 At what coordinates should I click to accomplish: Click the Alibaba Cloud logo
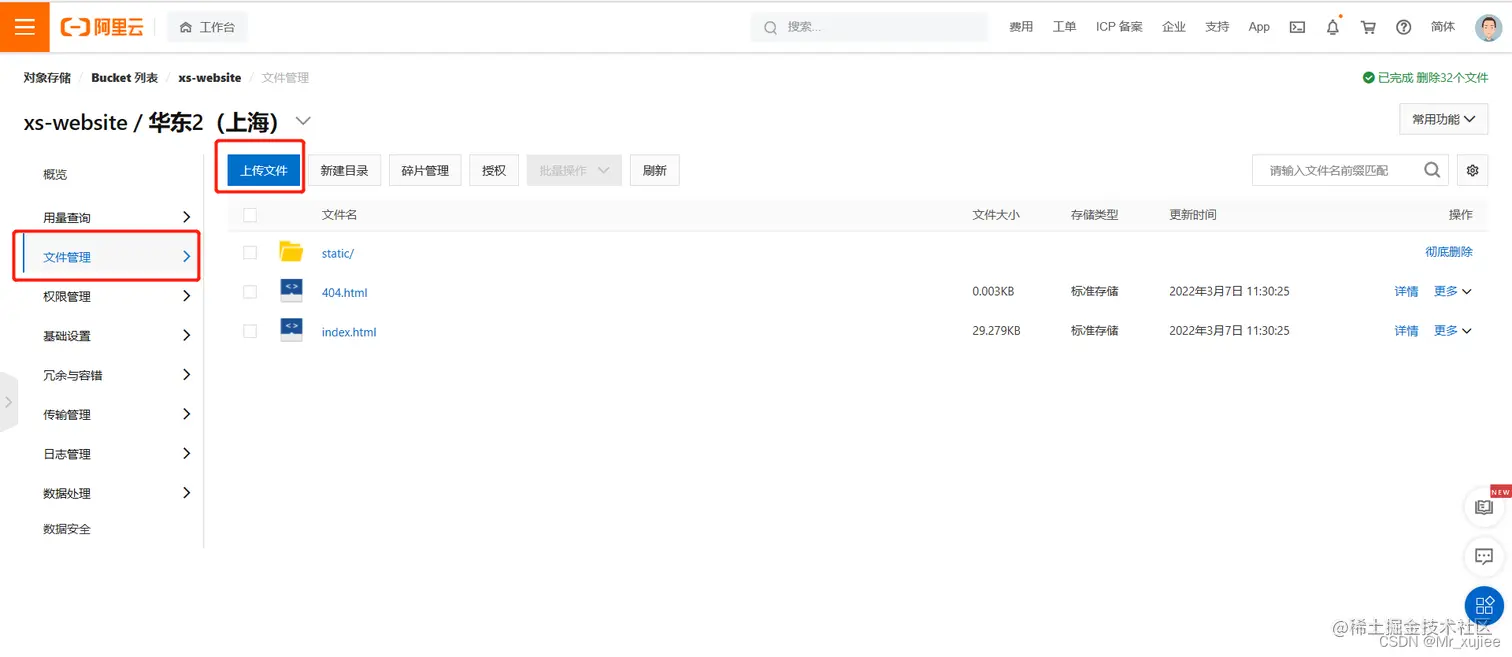[102, 27]
